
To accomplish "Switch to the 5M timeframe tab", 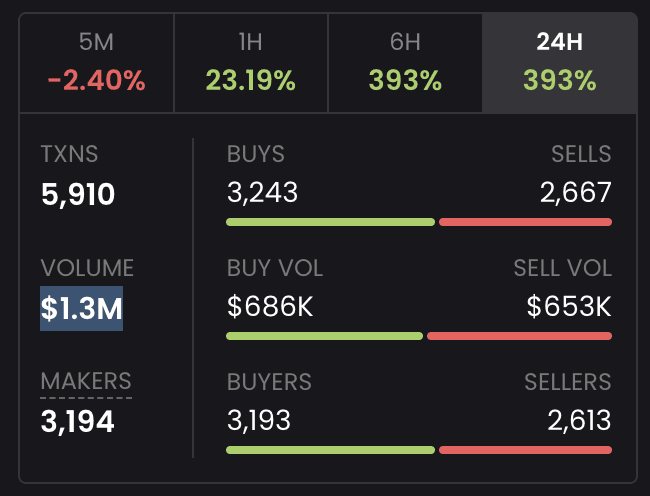I will (97, 63).
